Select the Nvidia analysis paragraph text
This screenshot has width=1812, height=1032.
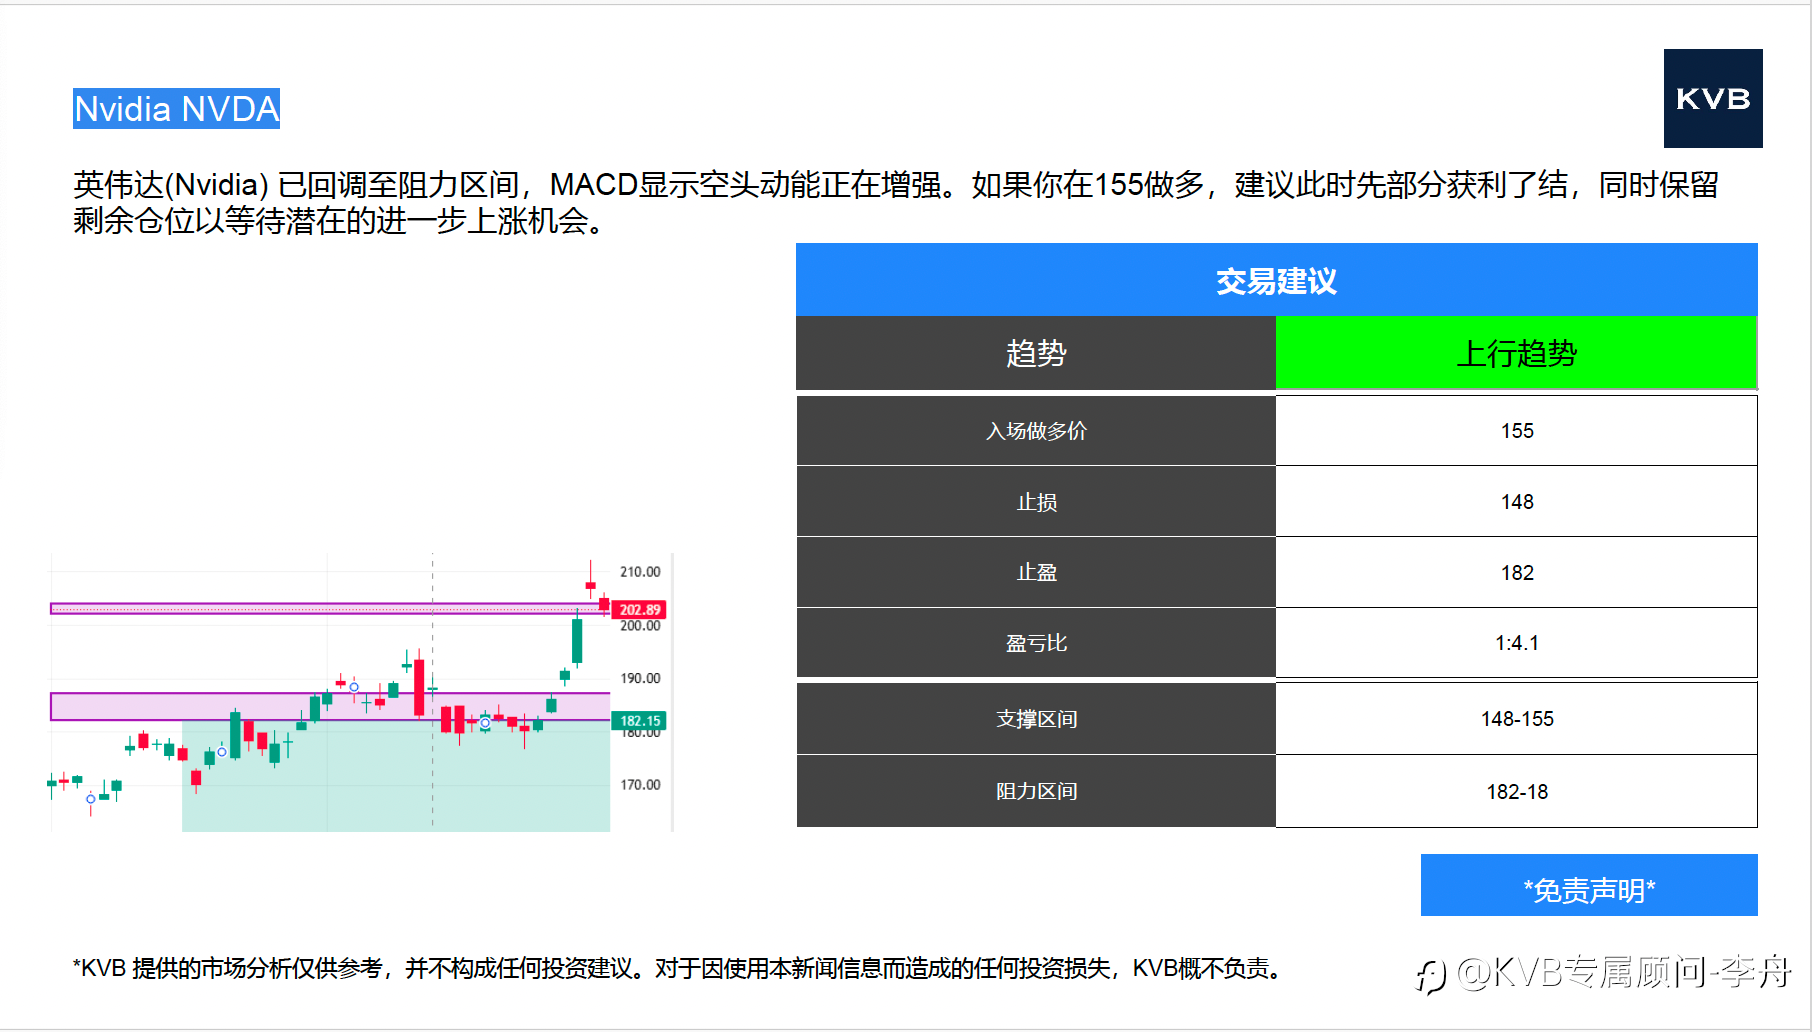click(896, 203)
